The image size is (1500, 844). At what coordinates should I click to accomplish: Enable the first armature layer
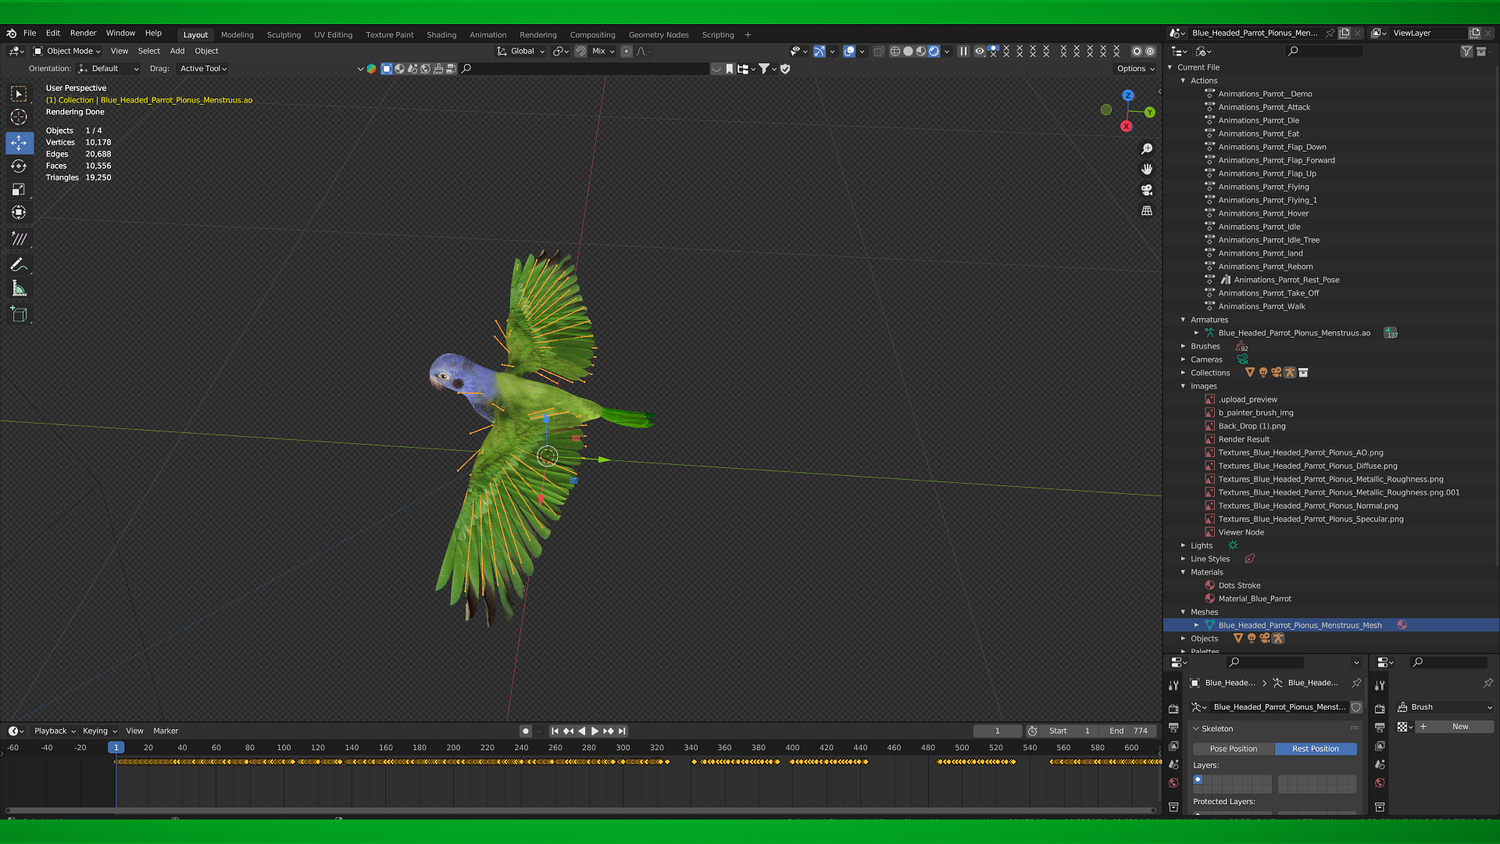[x=1198, y=780]
